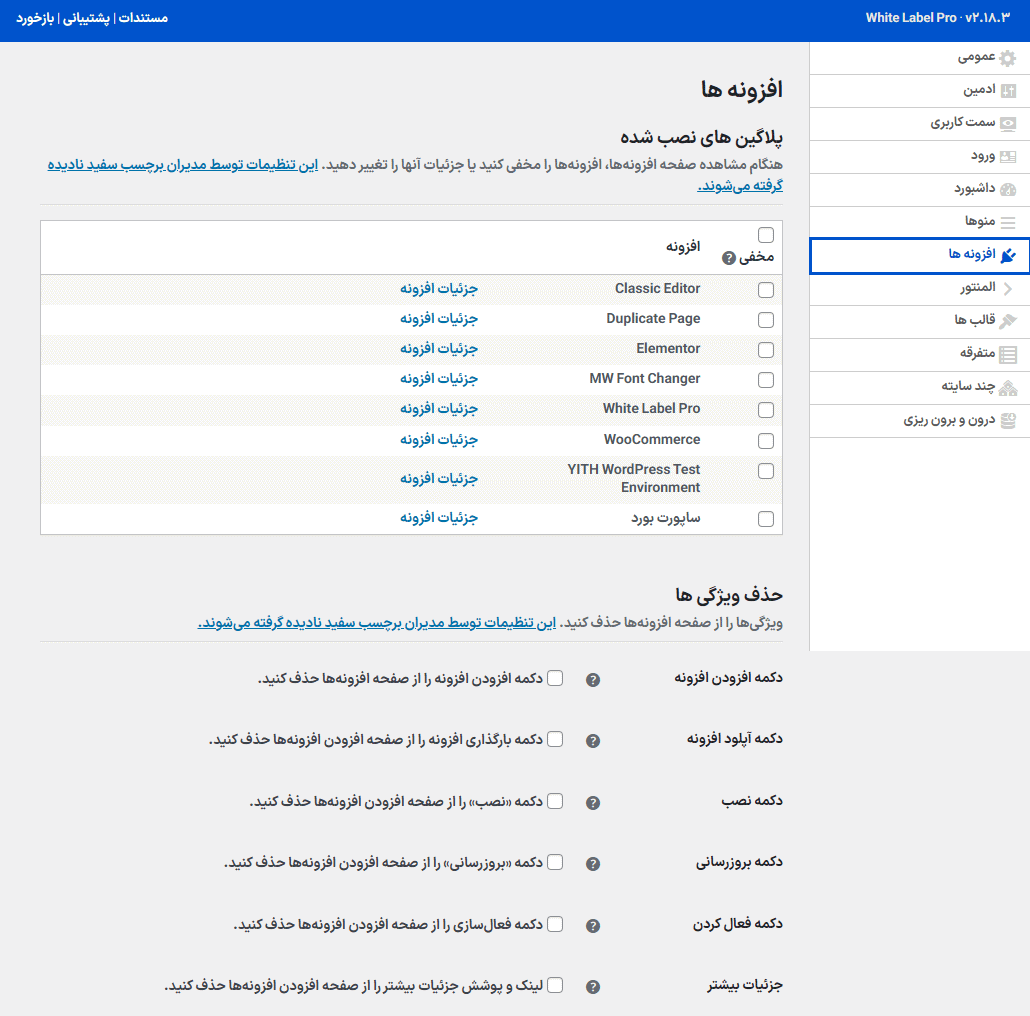Click help icon for دکمه افزودن افزونه

click(x=593, y=680)
